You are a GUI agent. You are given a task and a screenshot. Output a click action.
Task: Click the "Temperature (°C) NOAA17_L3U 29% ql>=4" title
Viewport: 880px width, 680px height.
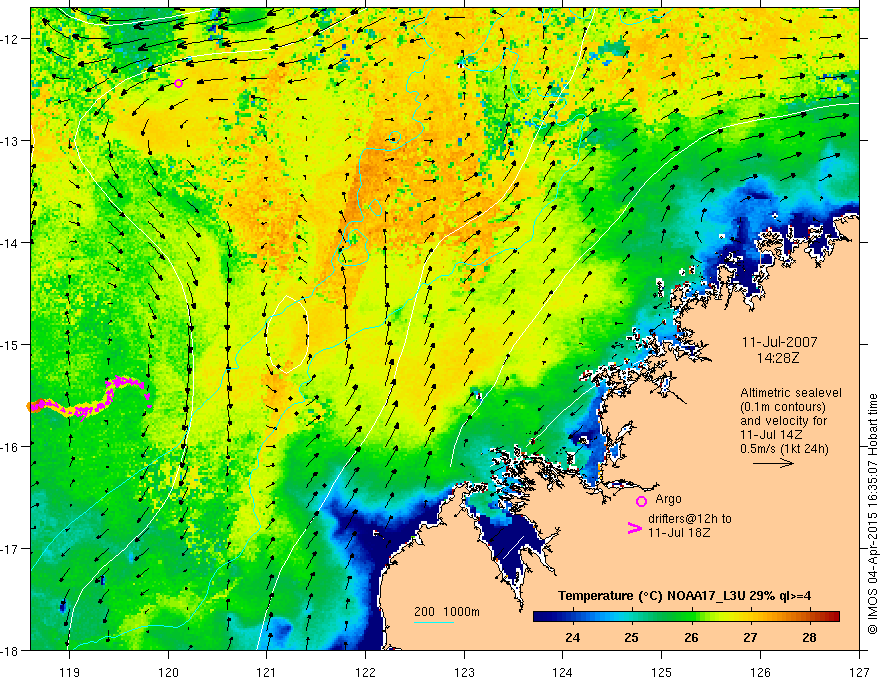coord(684,596)
